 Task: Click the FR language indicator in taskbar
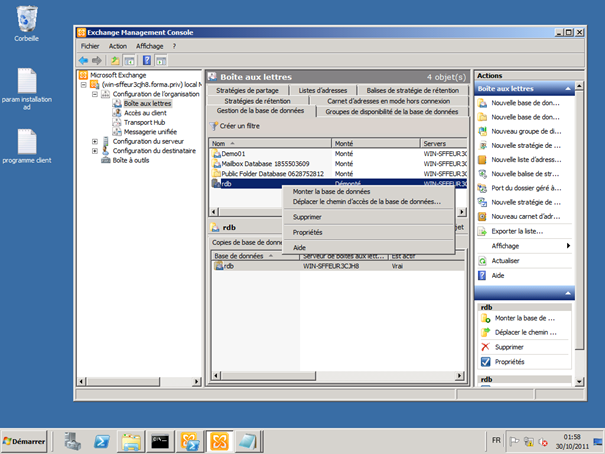click(x=496, y=440)
